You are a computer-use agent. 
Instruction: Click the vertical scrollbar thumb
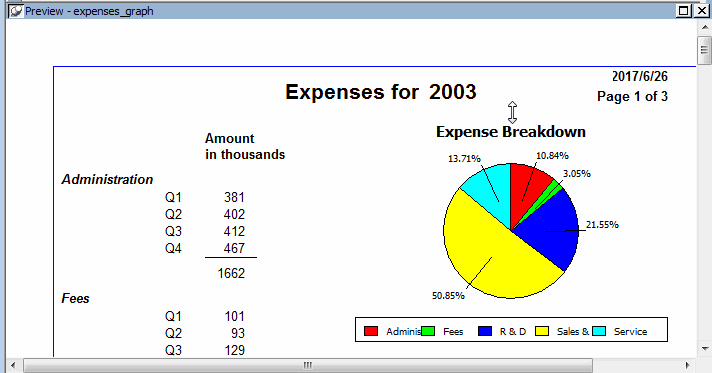click(705, 50)
